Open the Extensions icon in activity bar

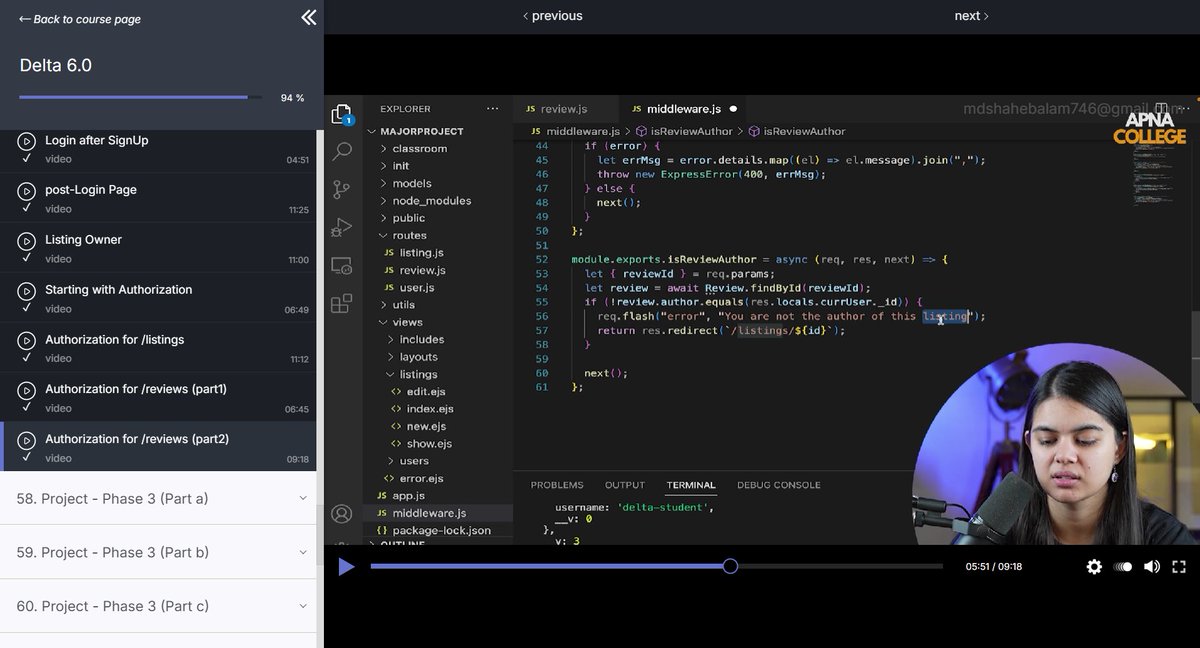click(x=342, y=303)
